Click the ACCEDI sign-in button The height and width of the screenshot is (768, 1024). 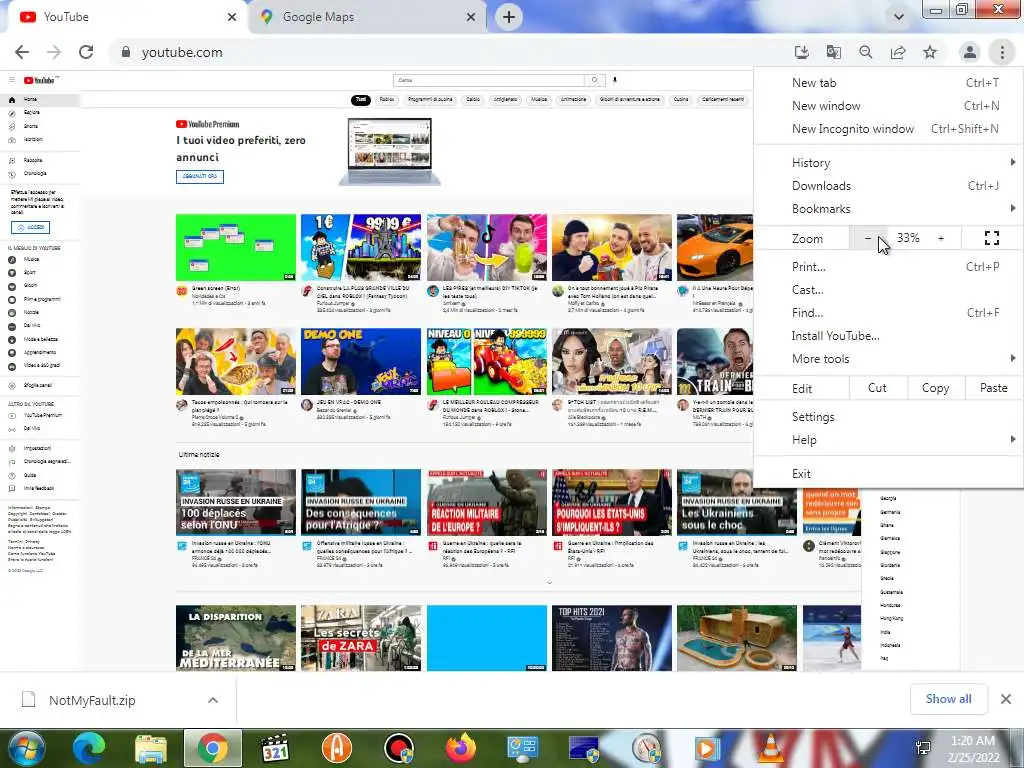click(x=30, y=227)
